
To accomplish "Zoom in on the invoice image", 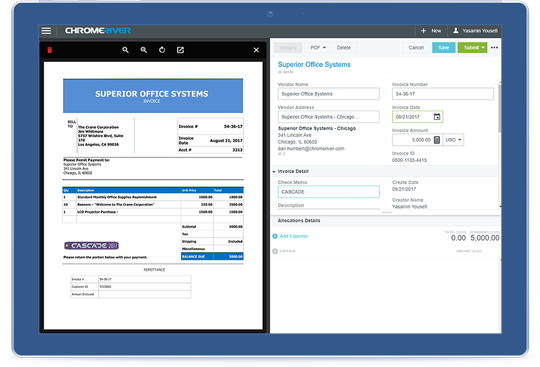I will (144, 50).
